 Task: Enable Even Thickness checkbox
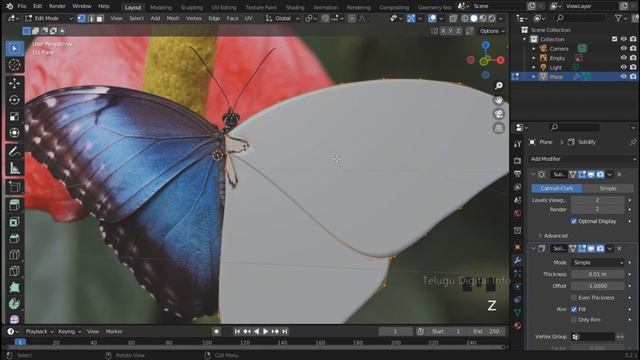tap(574, 298)
